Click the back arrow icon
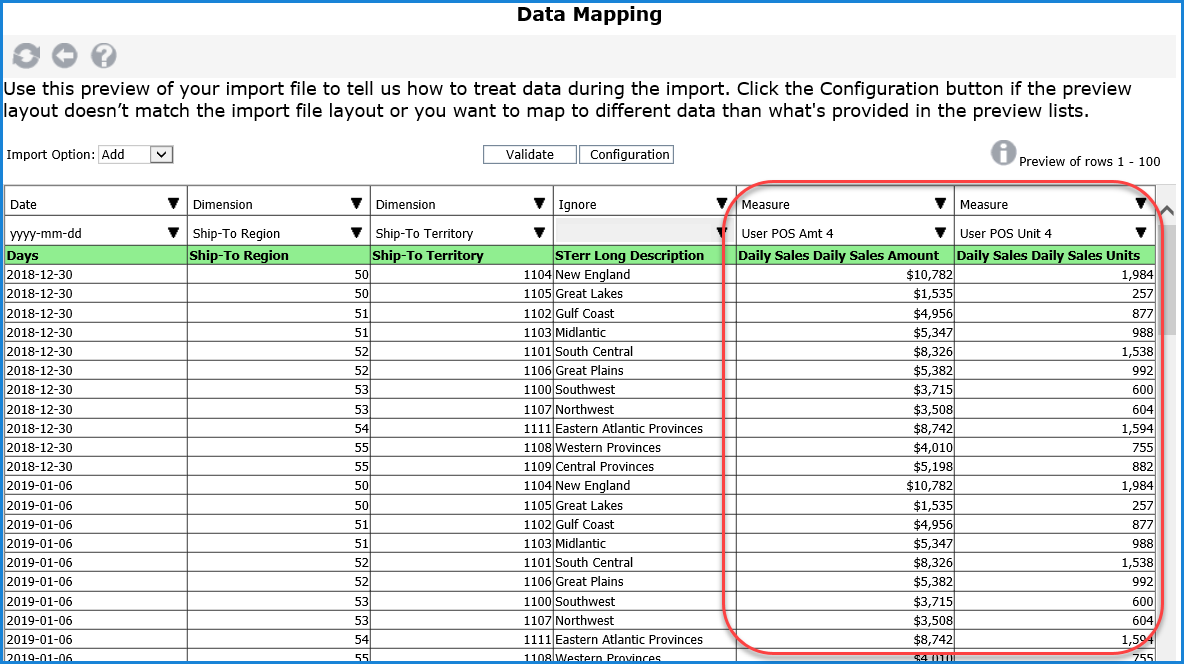This screenshot has height=664, width=1184. [65, 55]
